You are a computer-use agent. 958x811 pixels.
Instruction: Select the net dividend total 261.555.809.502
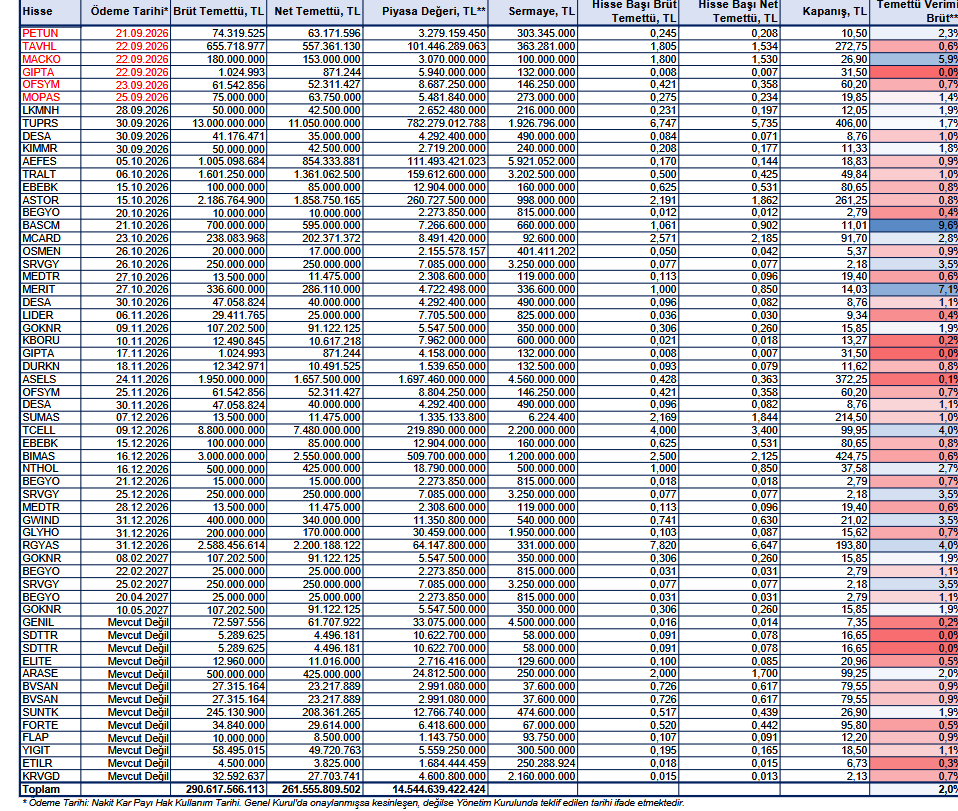coord(321,790)
